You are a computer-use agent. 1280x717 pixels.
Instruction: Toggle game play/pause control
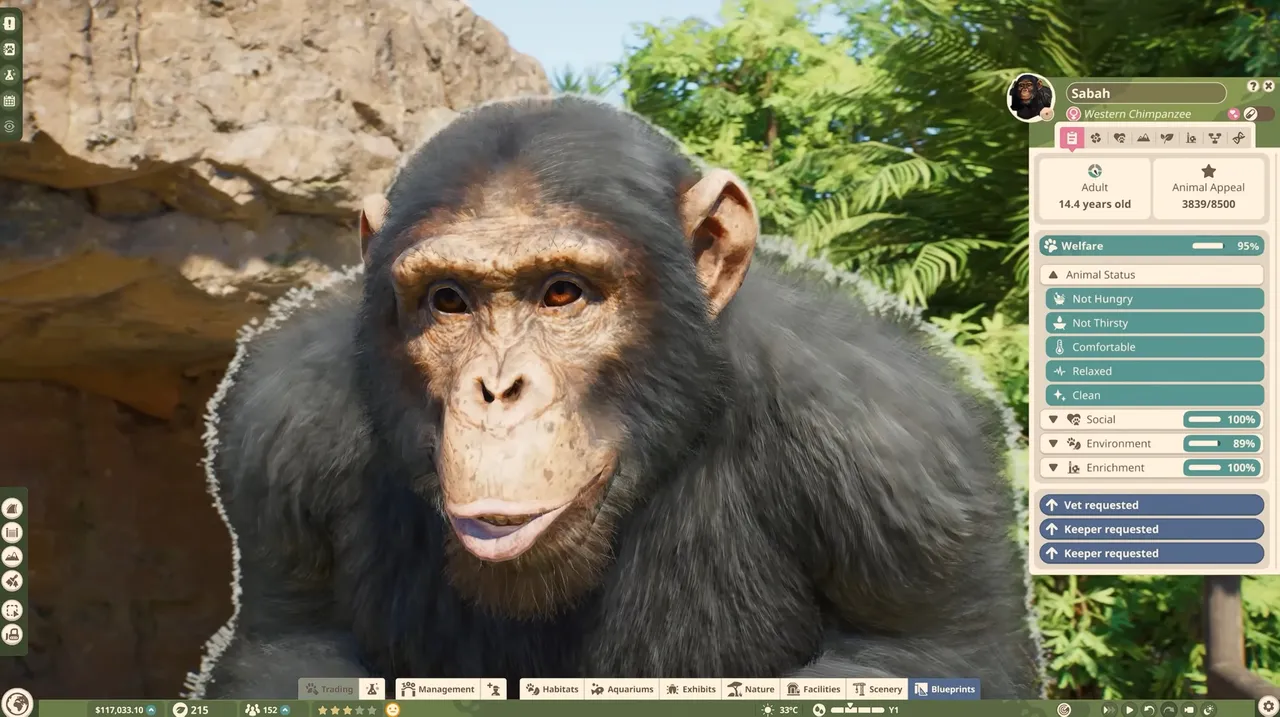click(x=1130, y=709)
